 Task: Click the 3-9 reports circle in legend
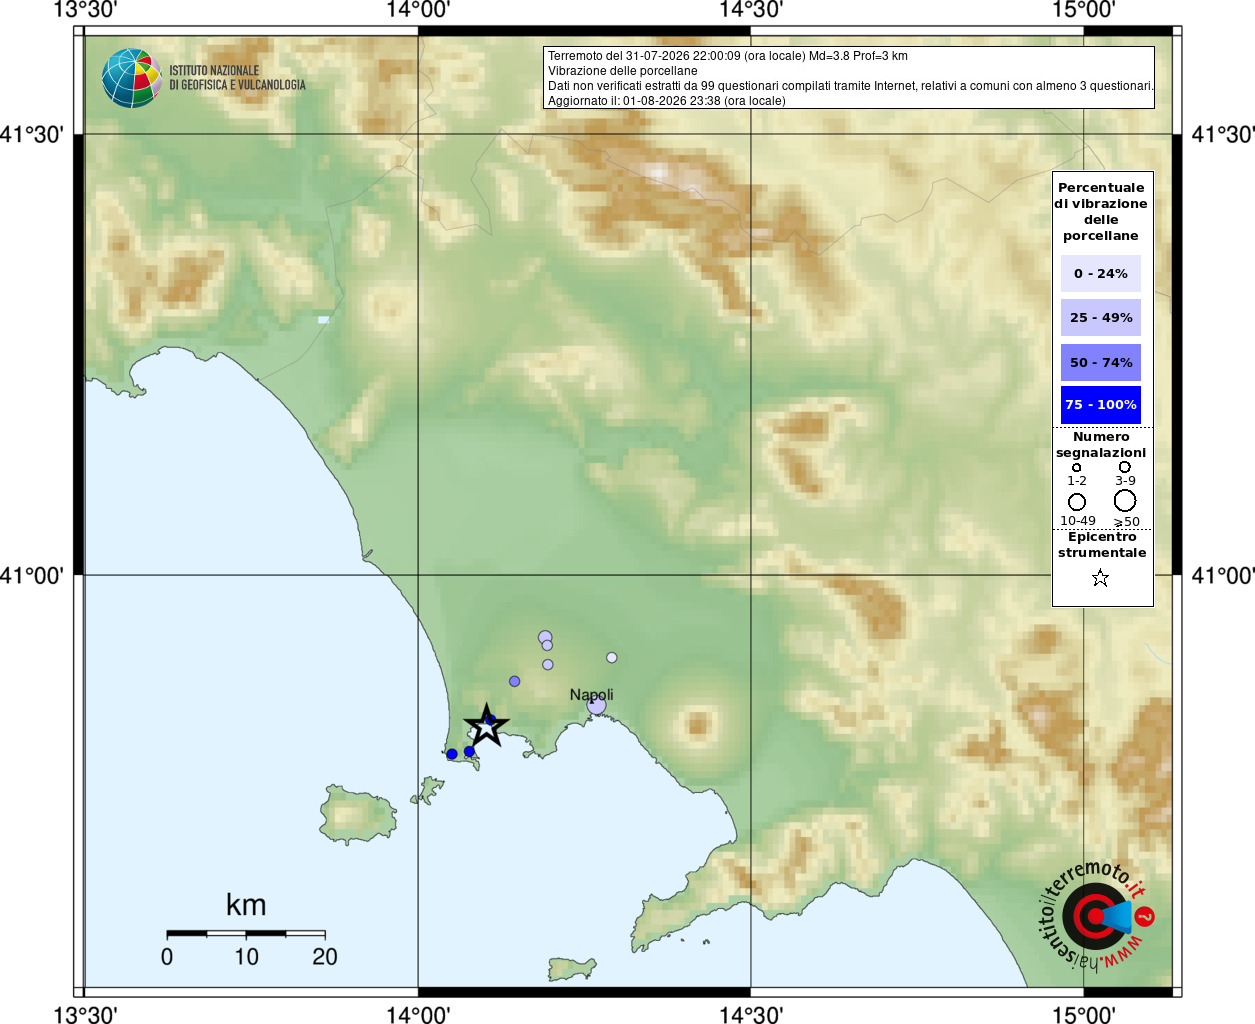[1125, 467]
